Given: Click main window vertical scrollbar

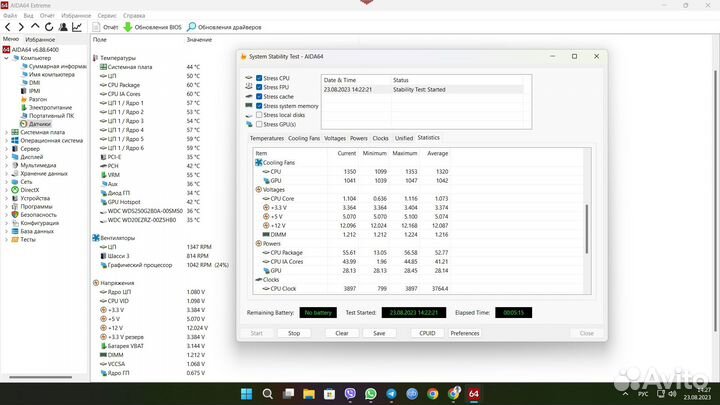Looking at the screenshot, I should (x=715, y=201).
